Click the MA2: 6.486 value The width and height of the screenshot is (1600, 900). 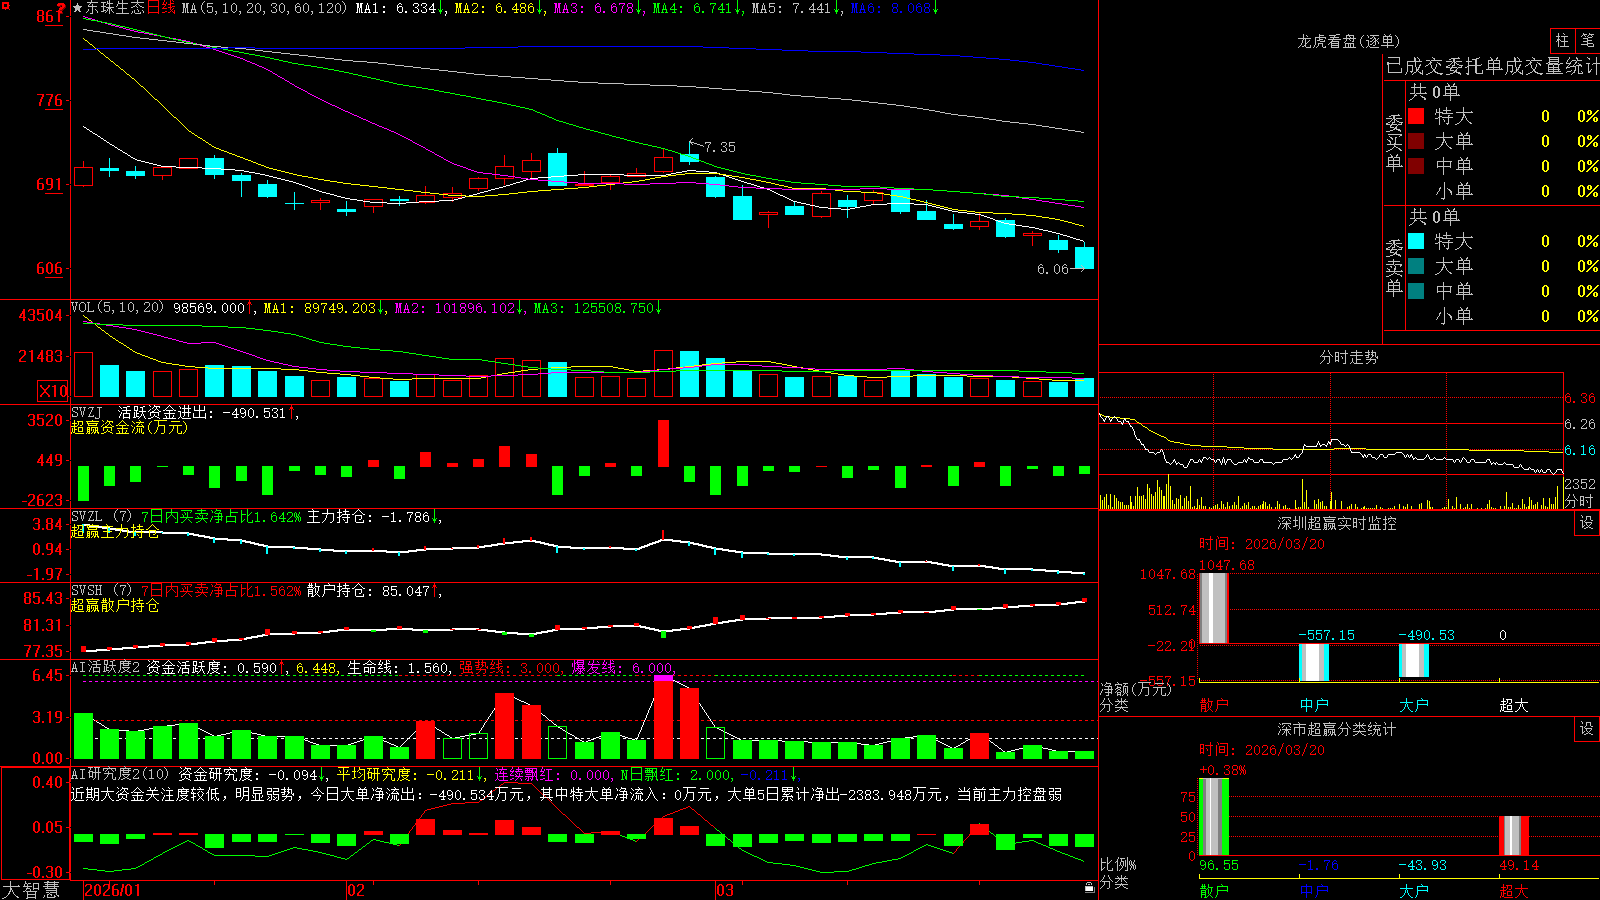(x=499, y=8)
